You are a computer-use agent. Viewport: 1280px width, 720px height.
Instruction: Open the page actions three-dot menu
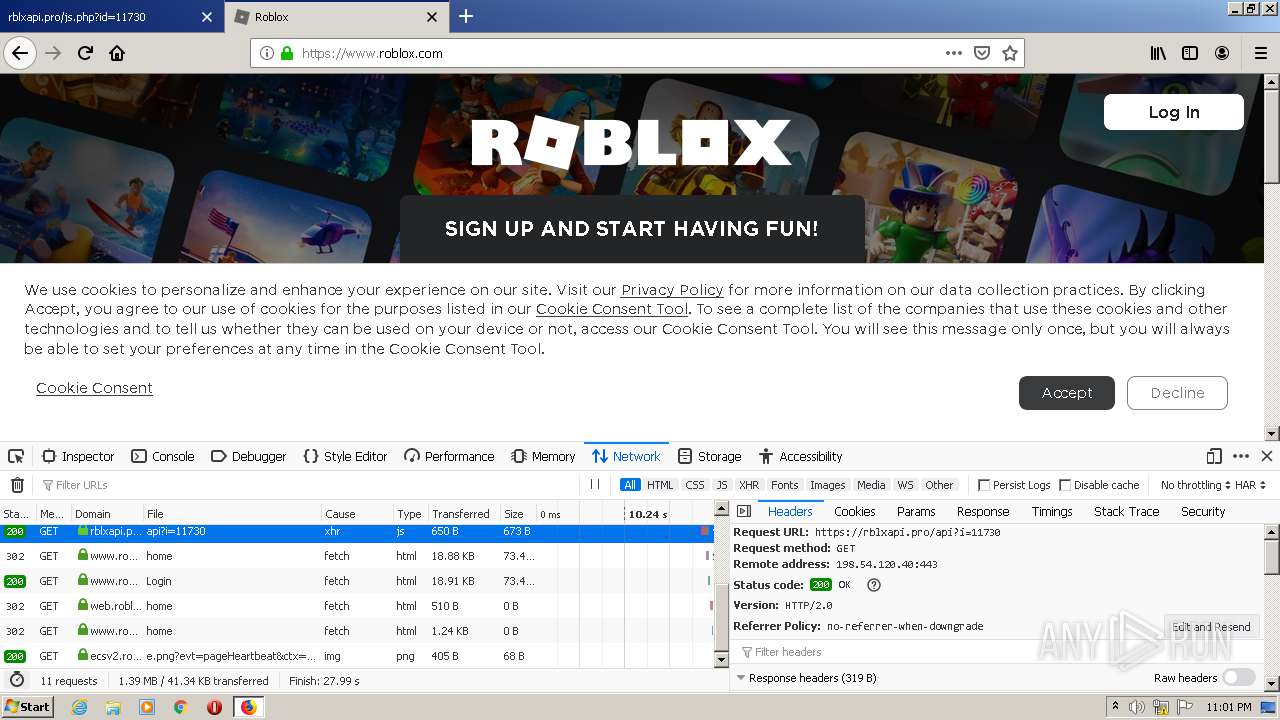pyautogui.click(x=954, y=53)
